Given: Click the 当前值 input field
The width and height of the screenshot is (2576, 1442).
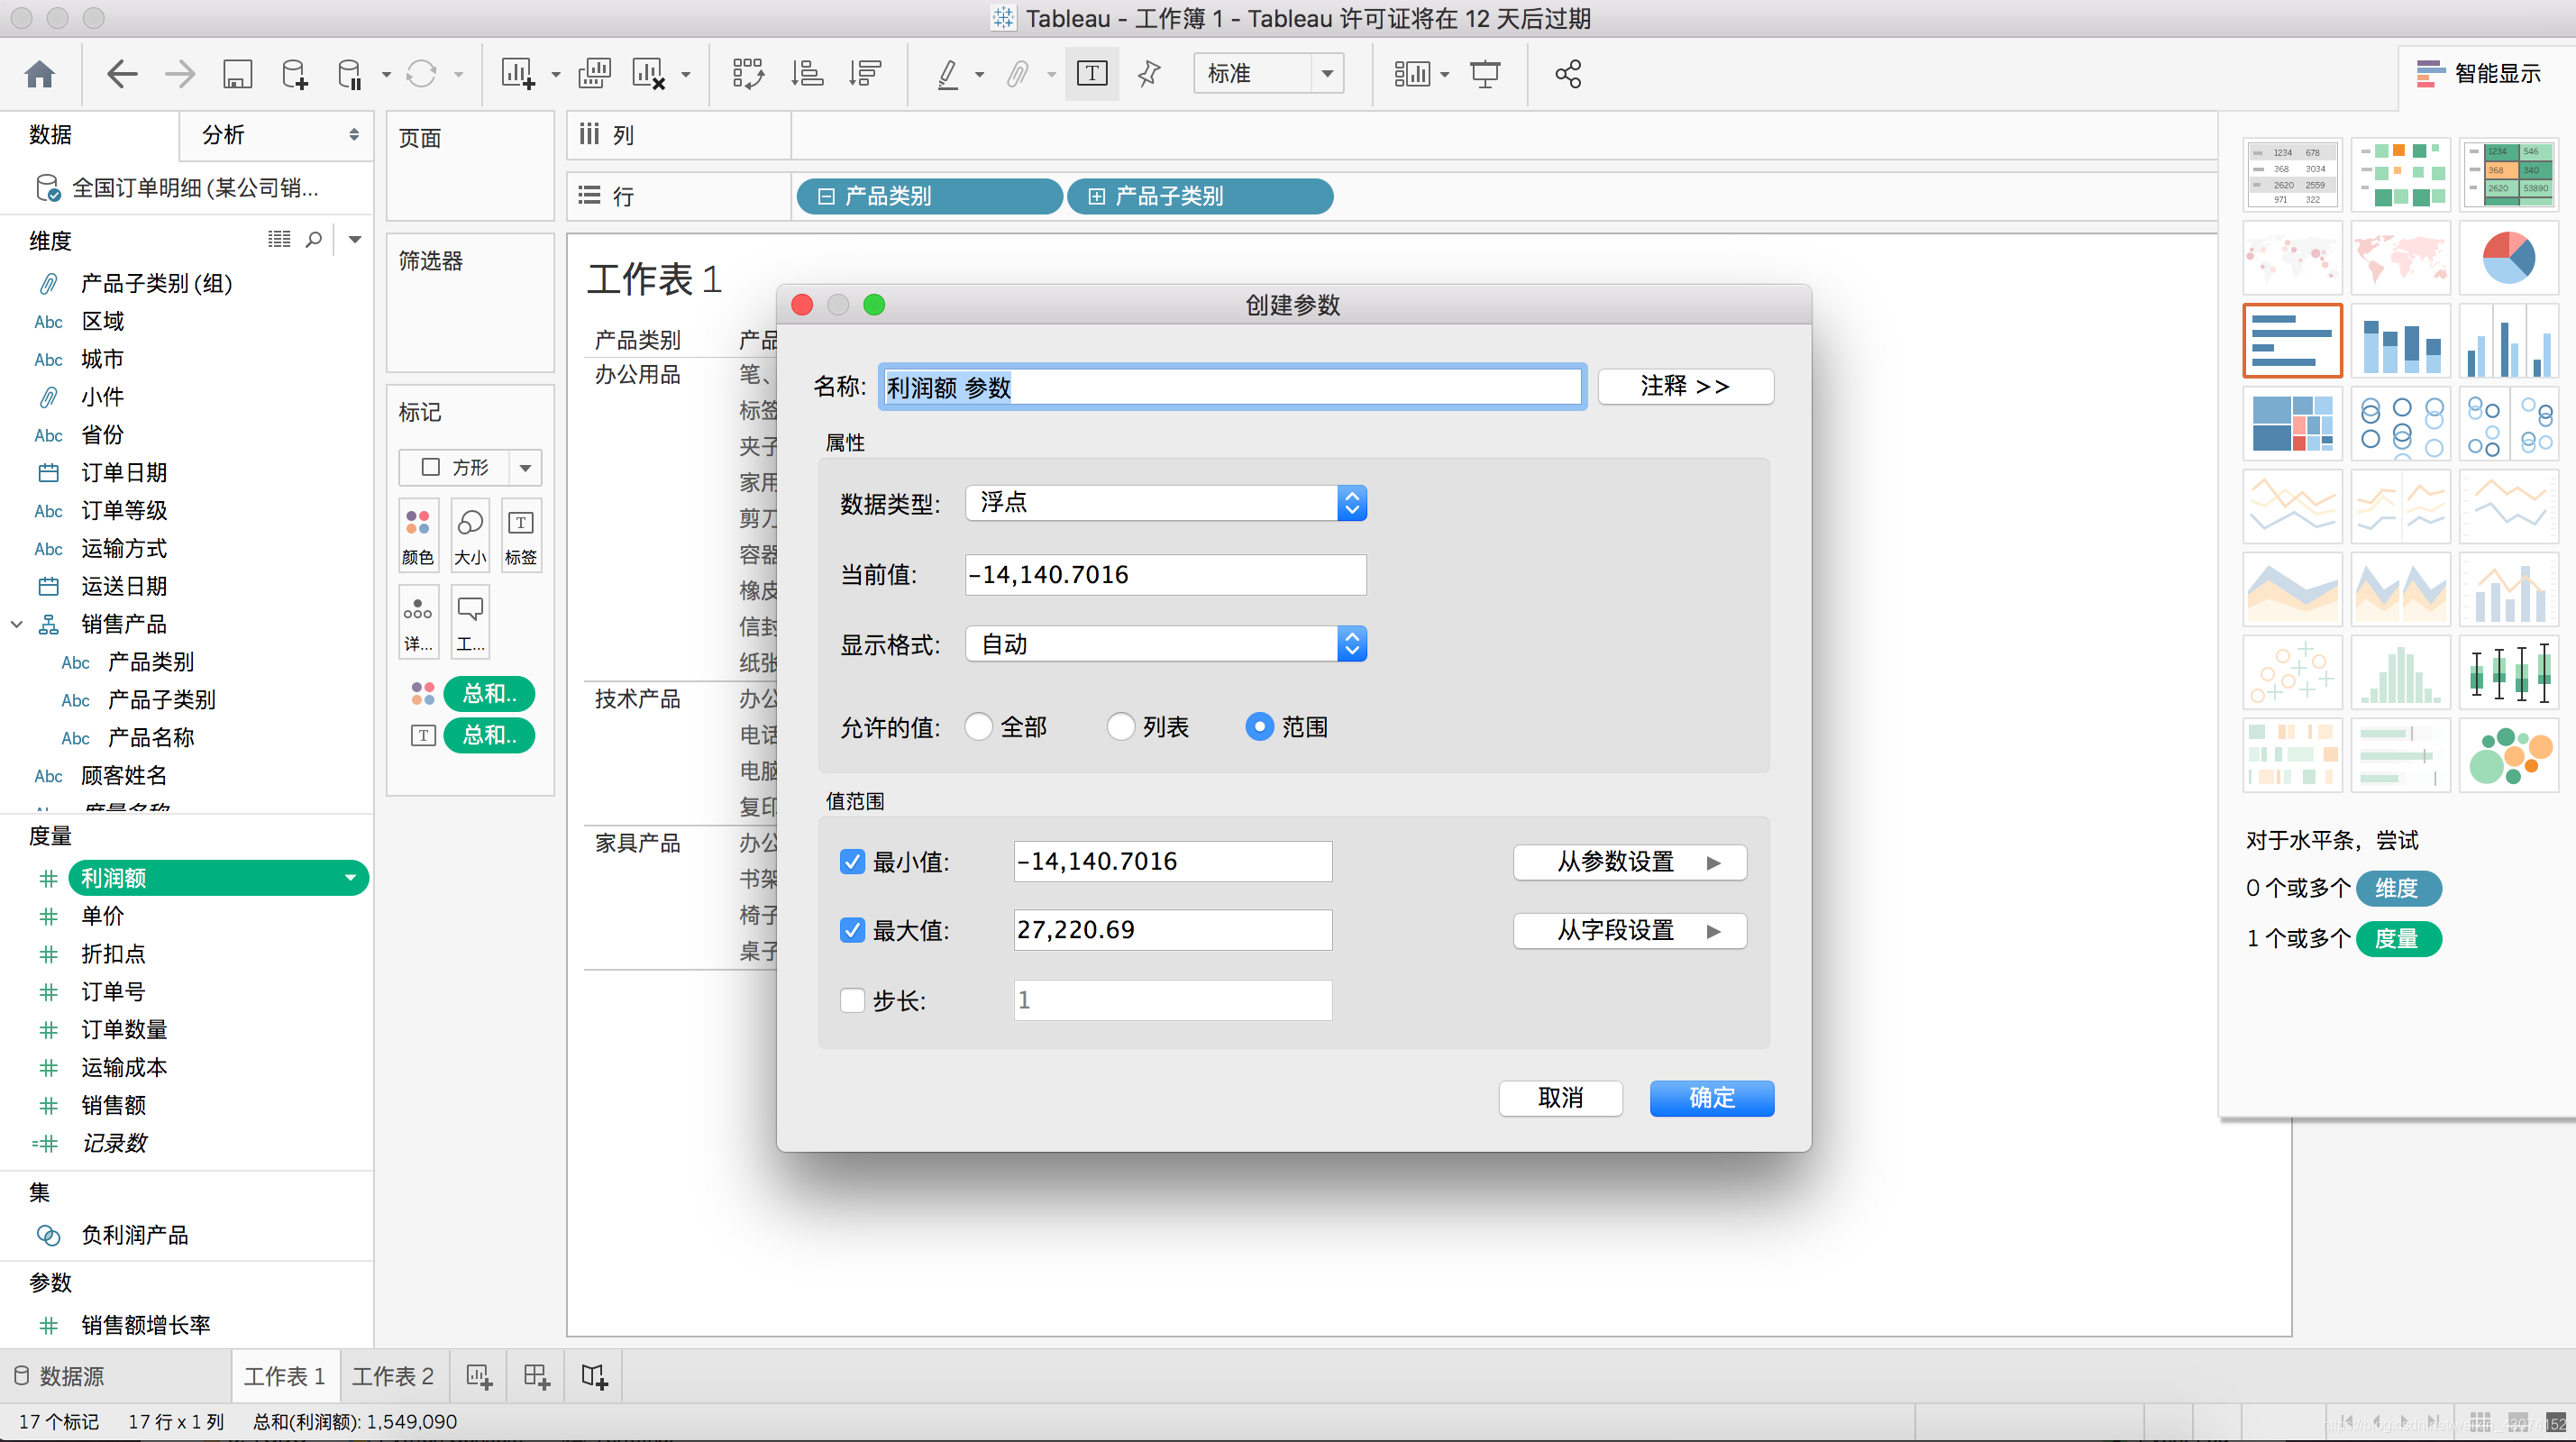Looking at the screenshot, I should point(1166,575).
